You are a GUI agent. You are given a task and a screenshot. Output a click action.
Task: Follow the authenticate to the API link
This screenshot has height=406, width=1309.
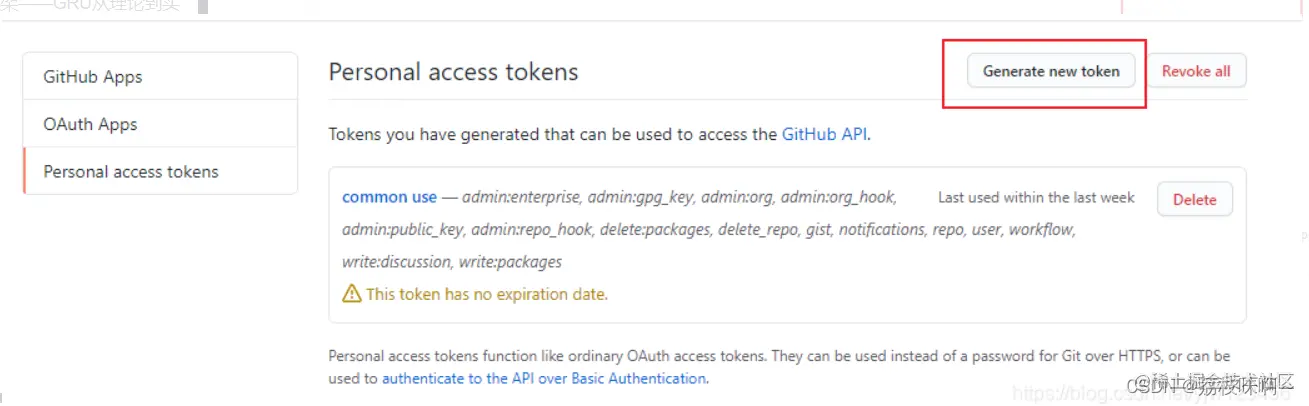click(x=544, y=378)
